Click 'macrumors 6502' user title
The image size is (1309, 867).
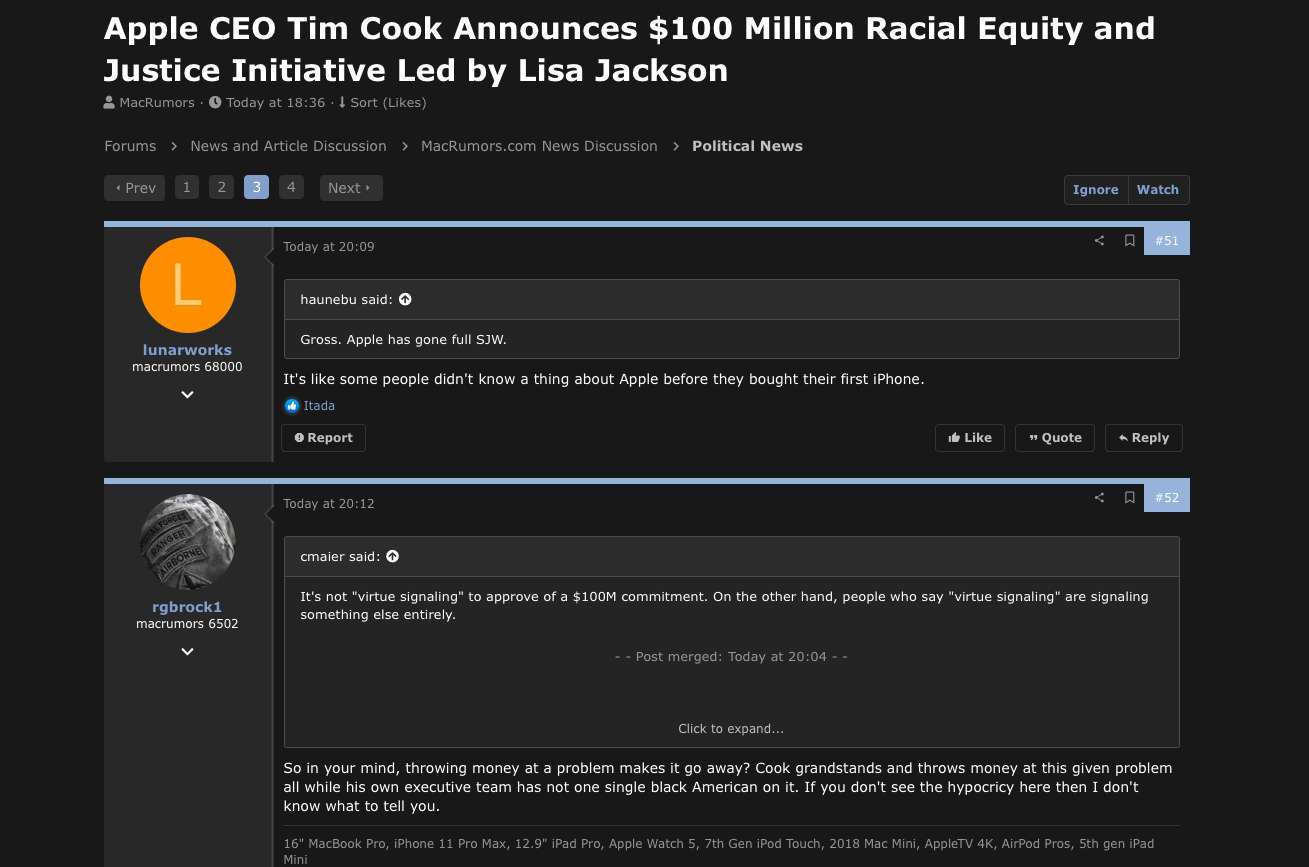(x=187, y=624)
